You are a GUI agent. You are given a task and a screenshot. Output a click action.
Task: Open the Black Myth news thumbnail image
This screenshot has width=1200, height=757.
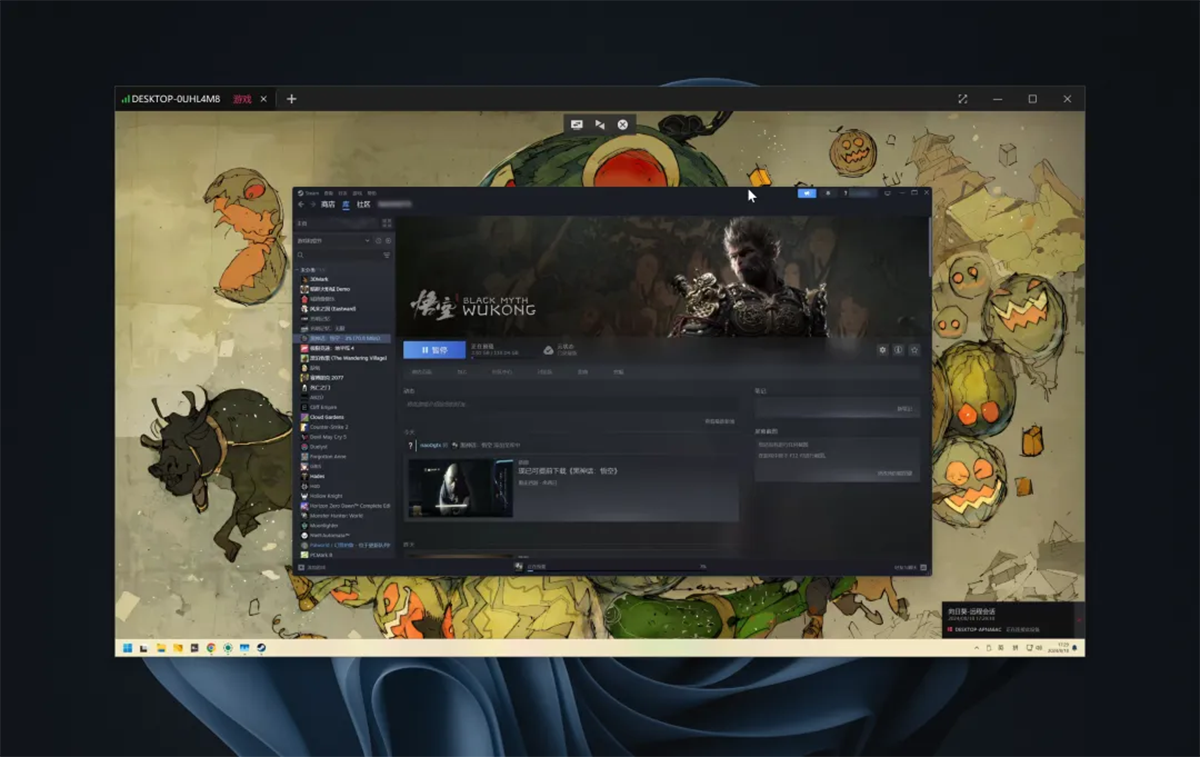click(x=460, y=488)
